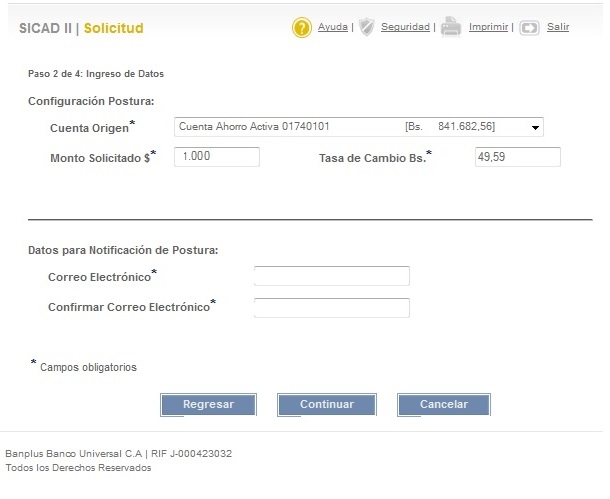Click the Correo Electrónico input field

pos(332,276)
